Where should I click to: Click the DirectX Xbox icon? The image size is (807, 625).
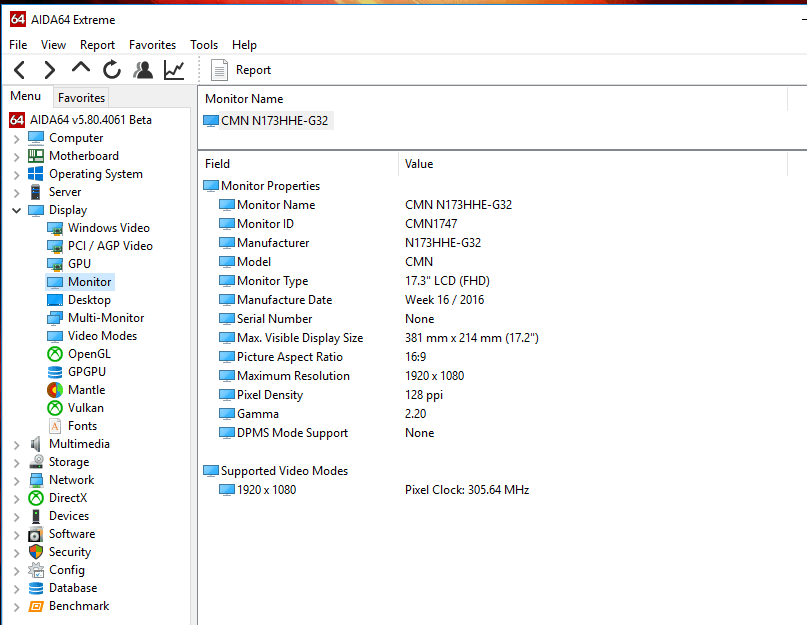pos(36,498)
